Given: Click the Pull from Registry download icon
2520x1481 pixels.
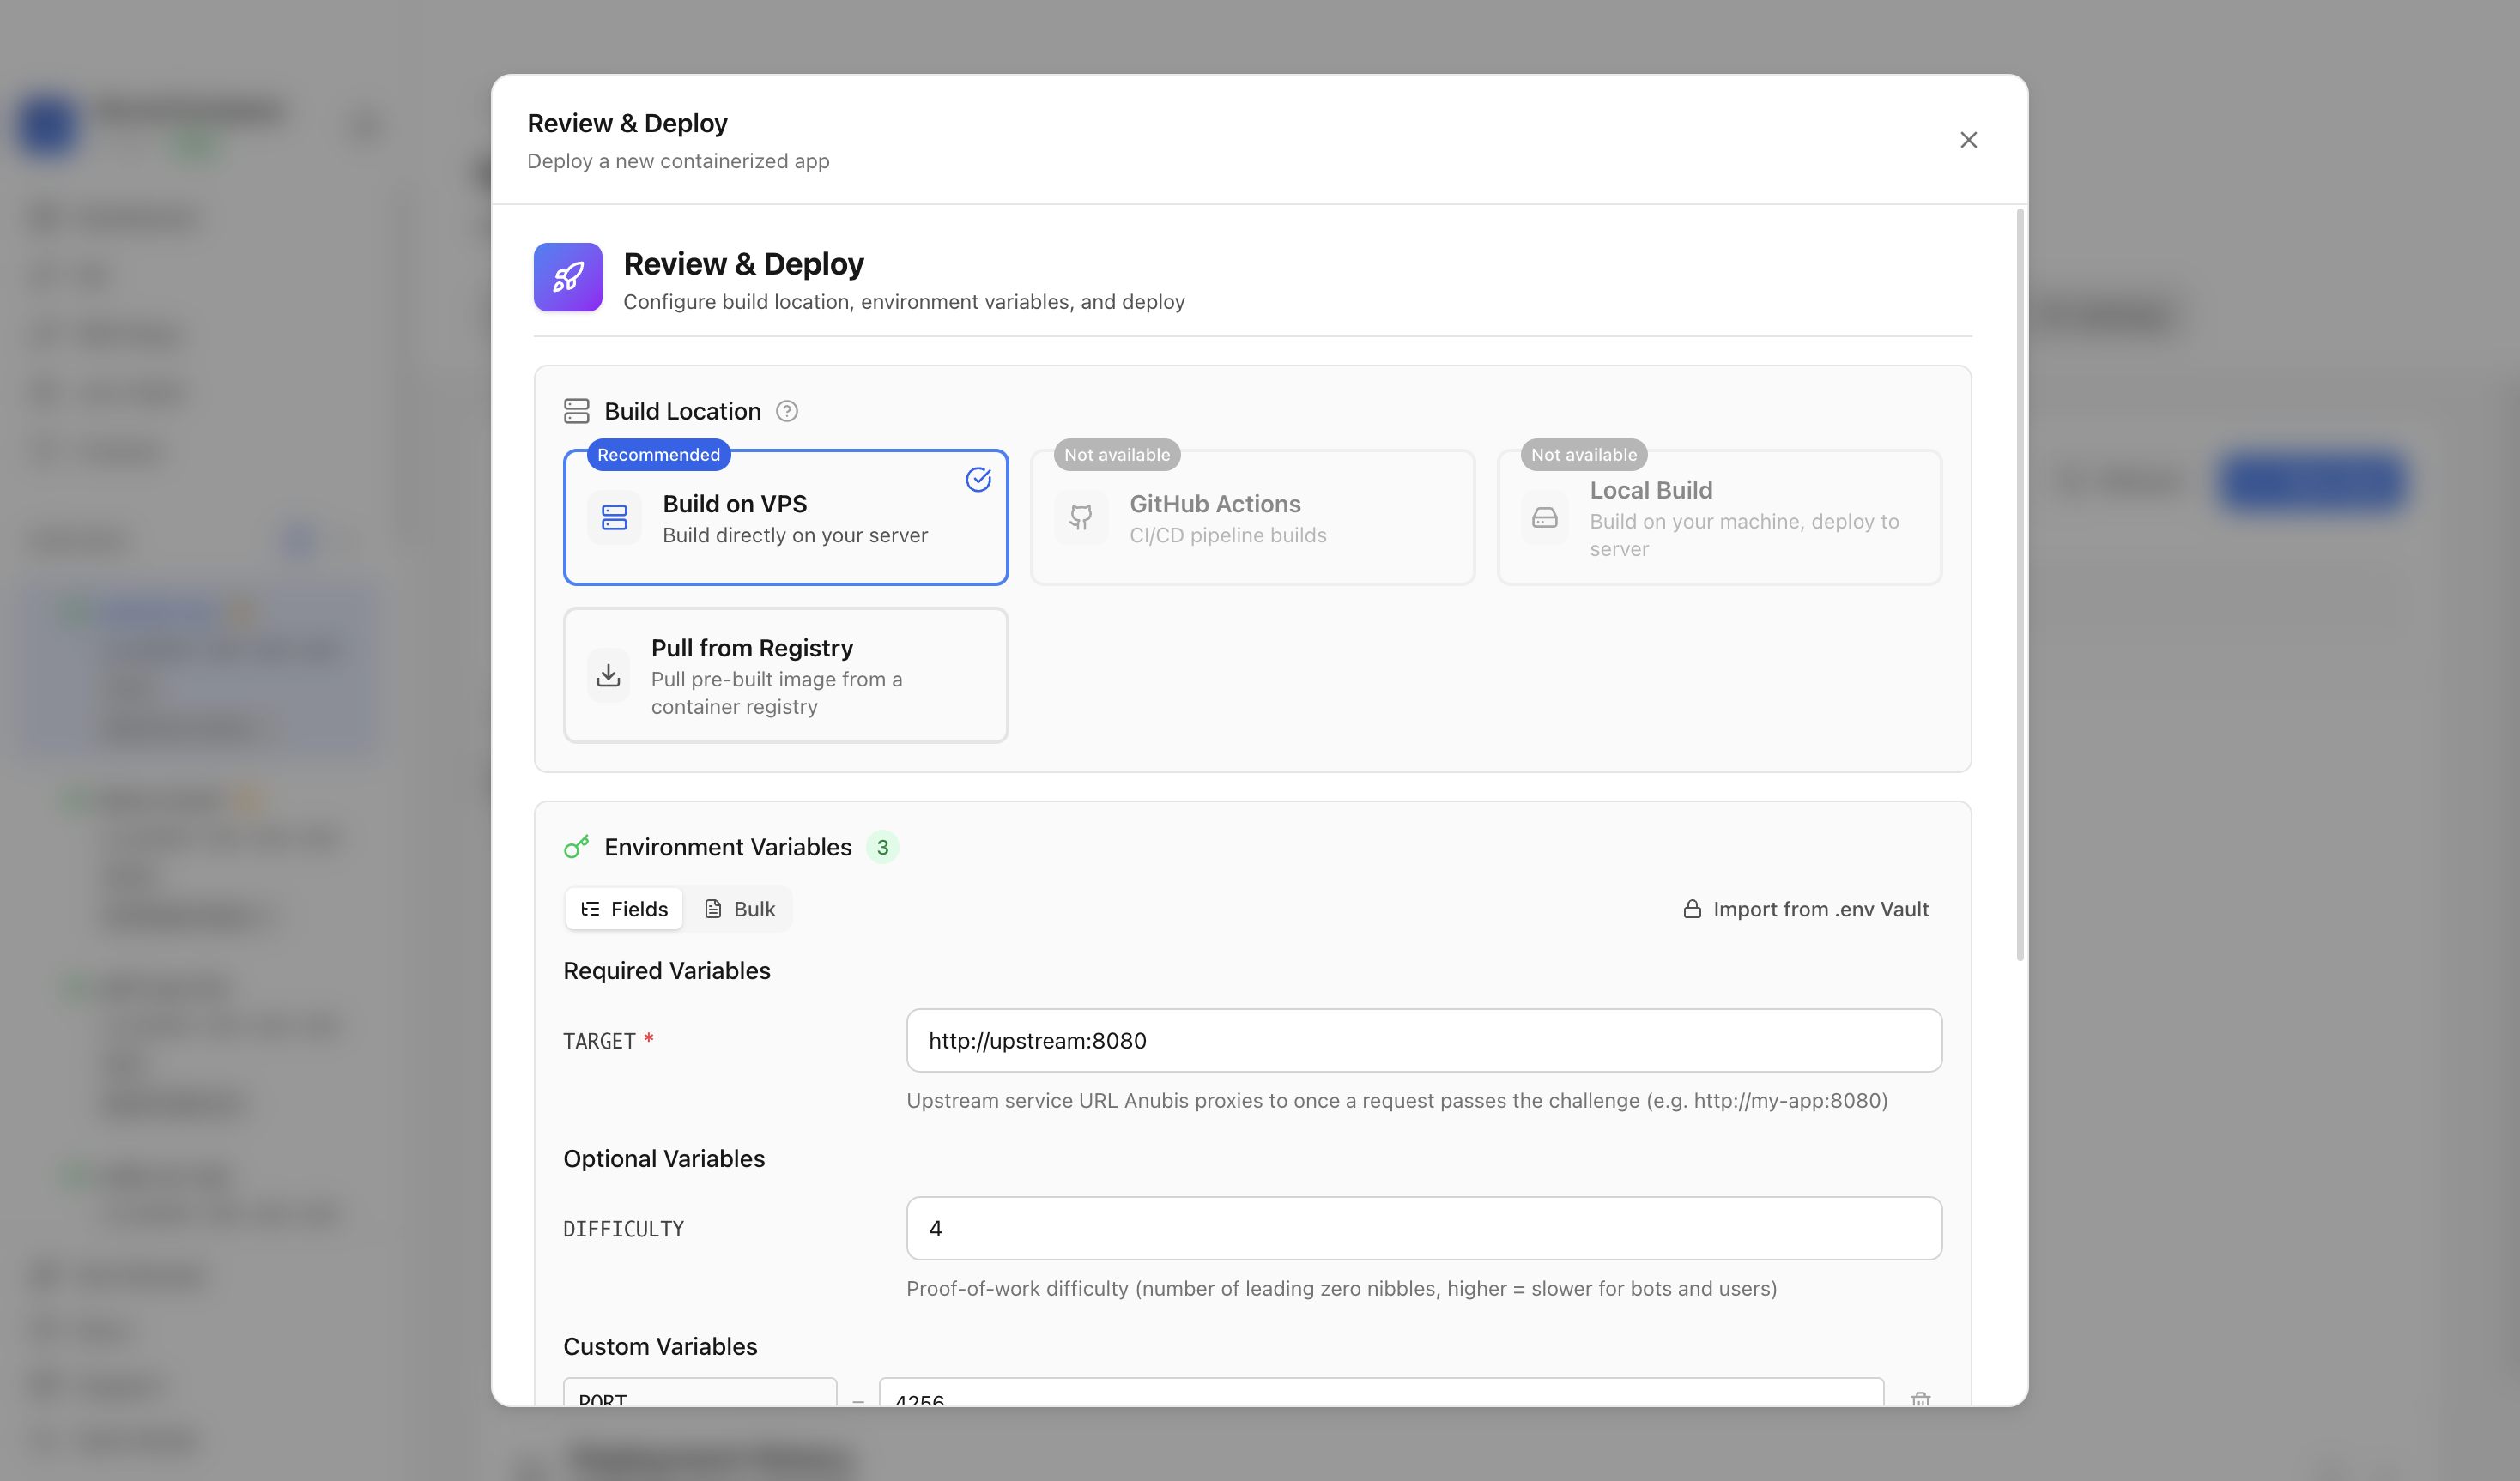Looking at the screenshot, I should [608, 676].
